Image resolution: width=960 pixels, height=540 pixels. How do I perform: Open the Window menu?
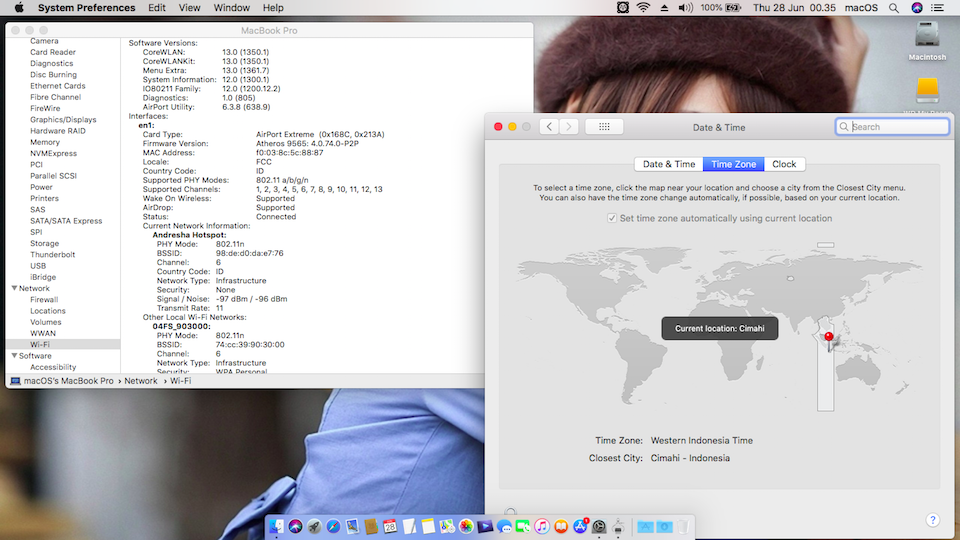click(x=231, y=8)
